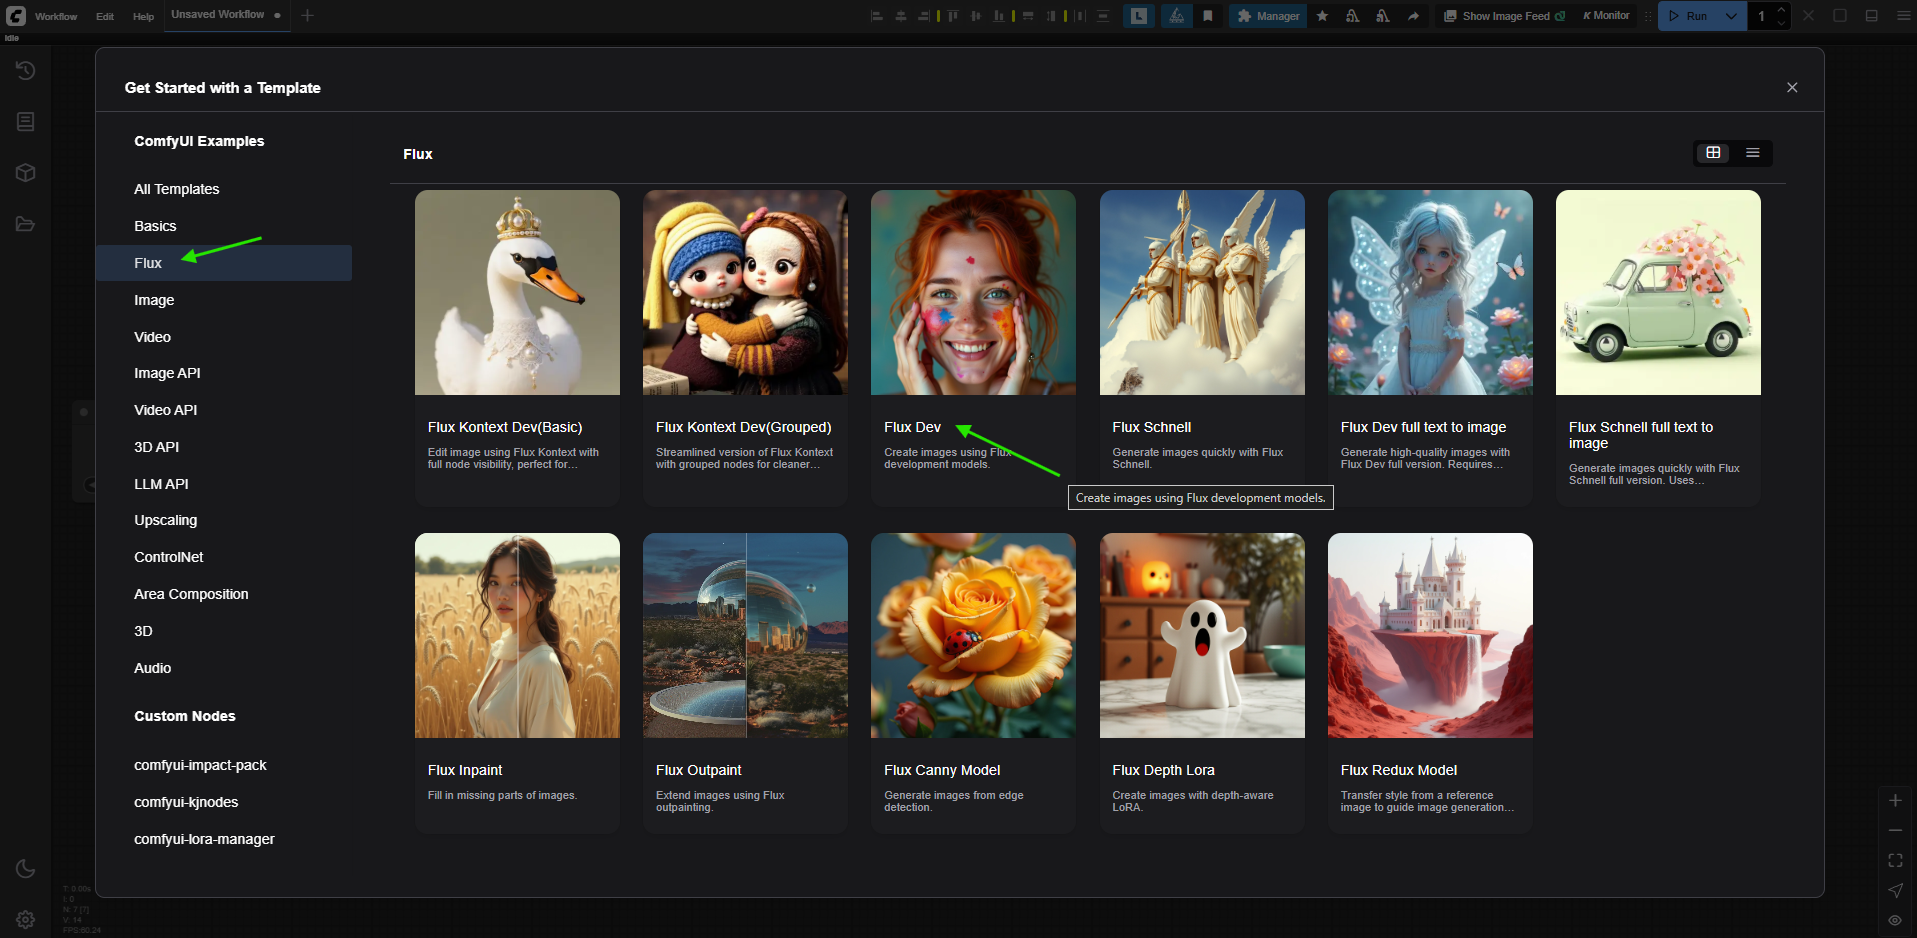The width and height of the screenshot is (1917, 938).
Task: Select Basics category
Action: point(224,226)
